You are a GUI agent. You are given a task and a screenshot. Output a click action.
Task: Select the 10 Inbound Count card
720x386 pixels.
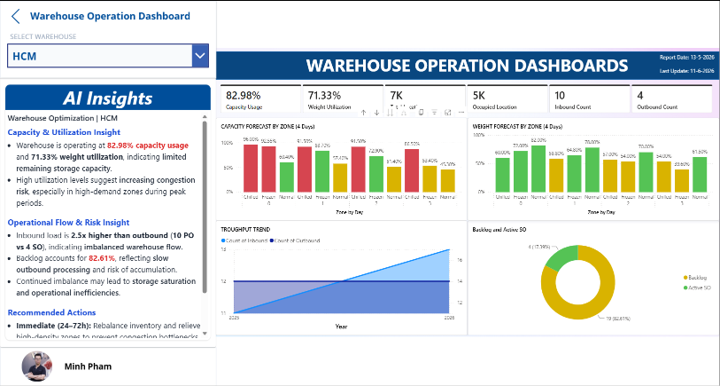pos(590,99)
